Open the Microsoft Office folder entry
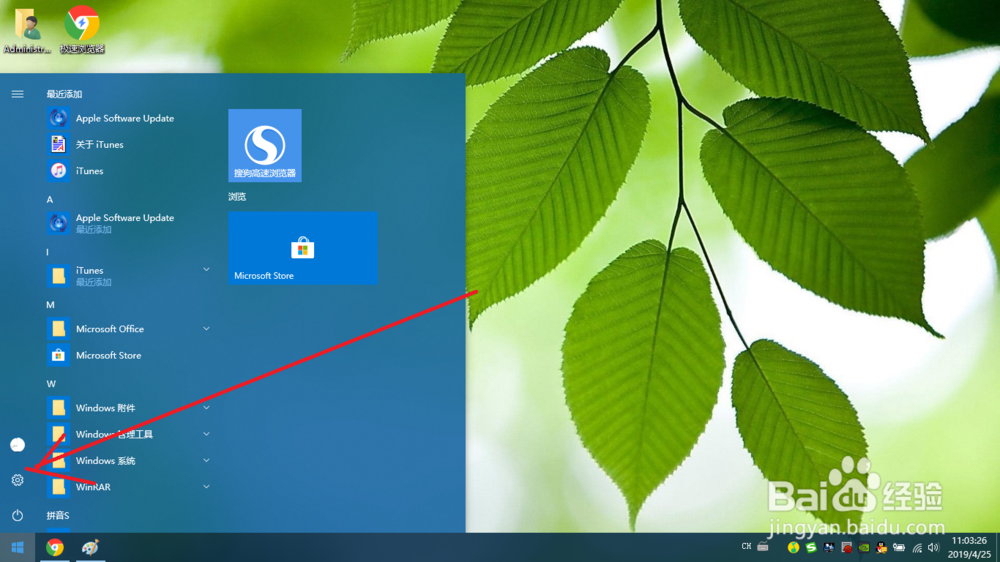The image size is (1000, 562). 128,329
